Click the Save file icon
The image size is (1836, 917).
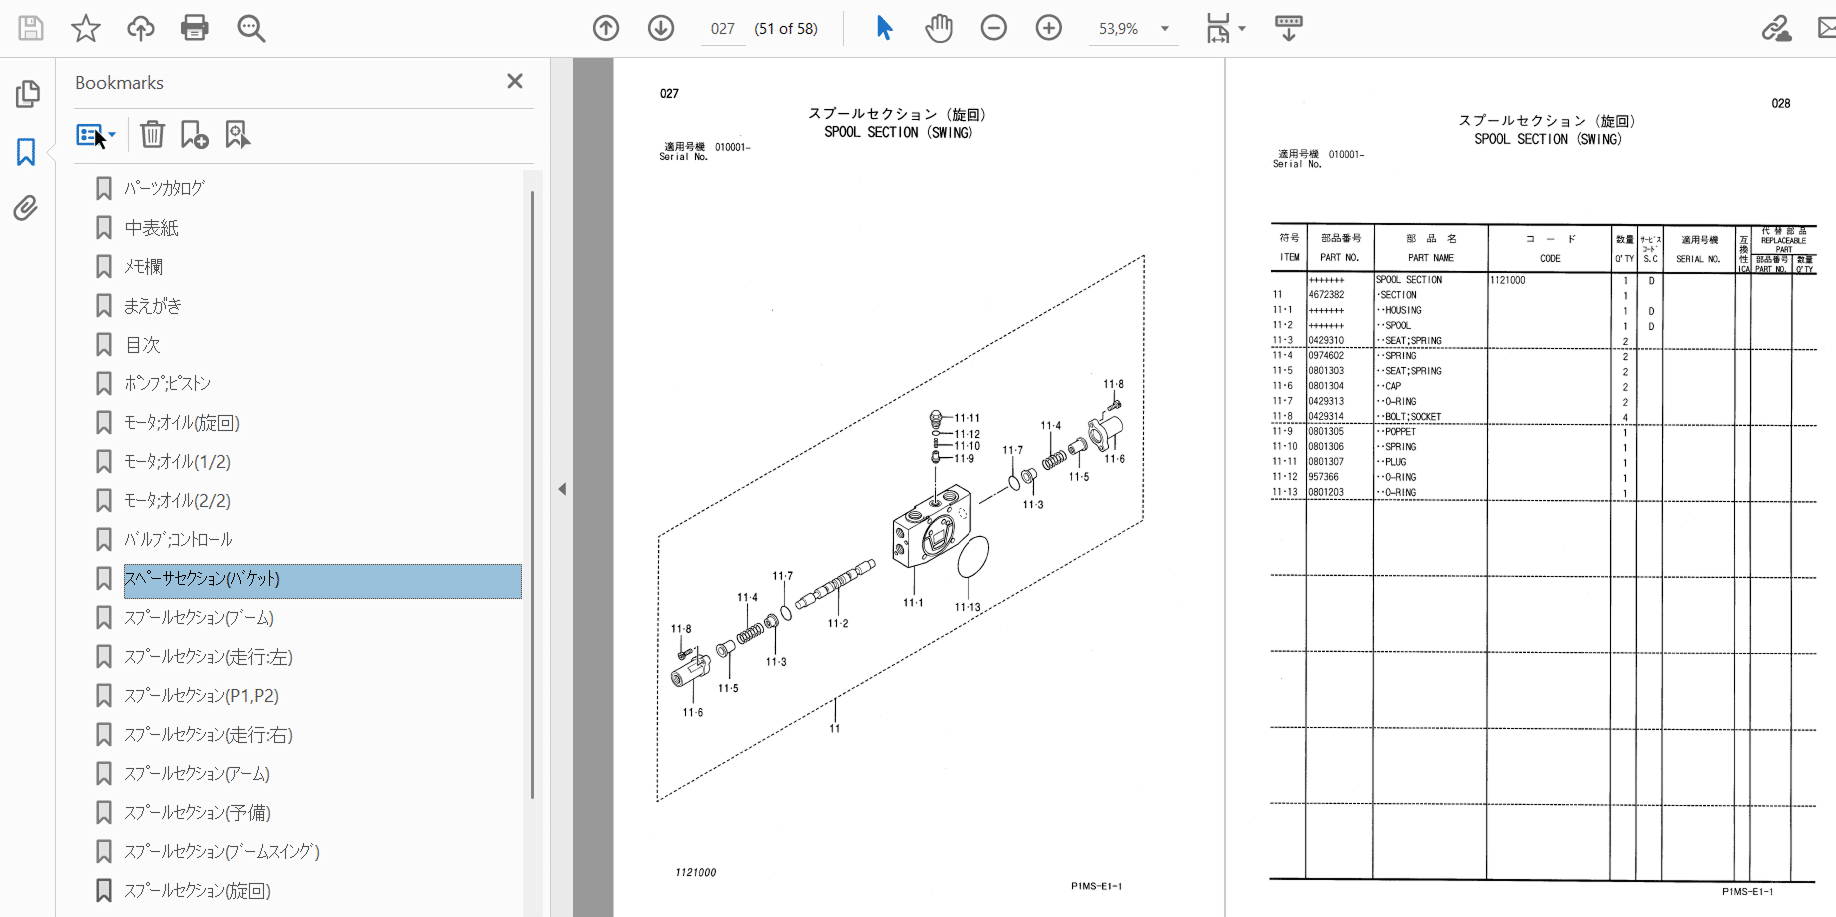click(x=31, y=28)
